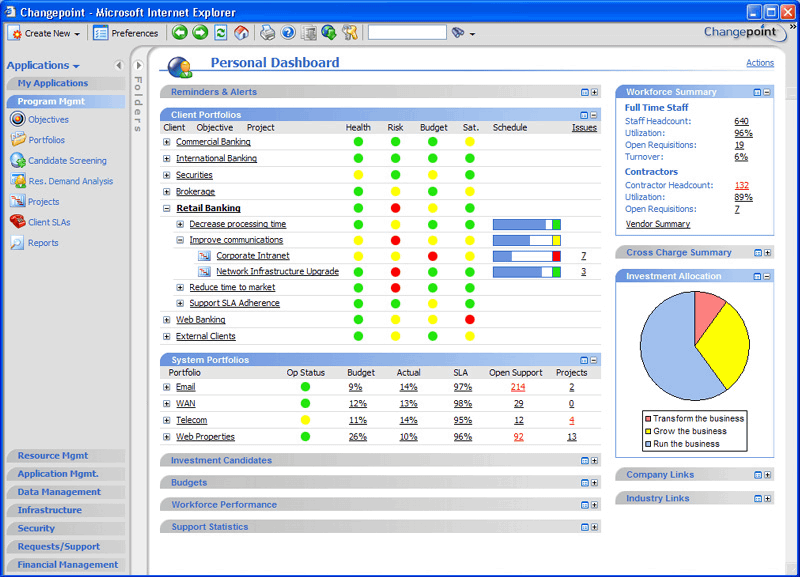The width and height of the screenshot is (800, 577).
Task: Open help with the blue question mark icon
Action: 288,33
